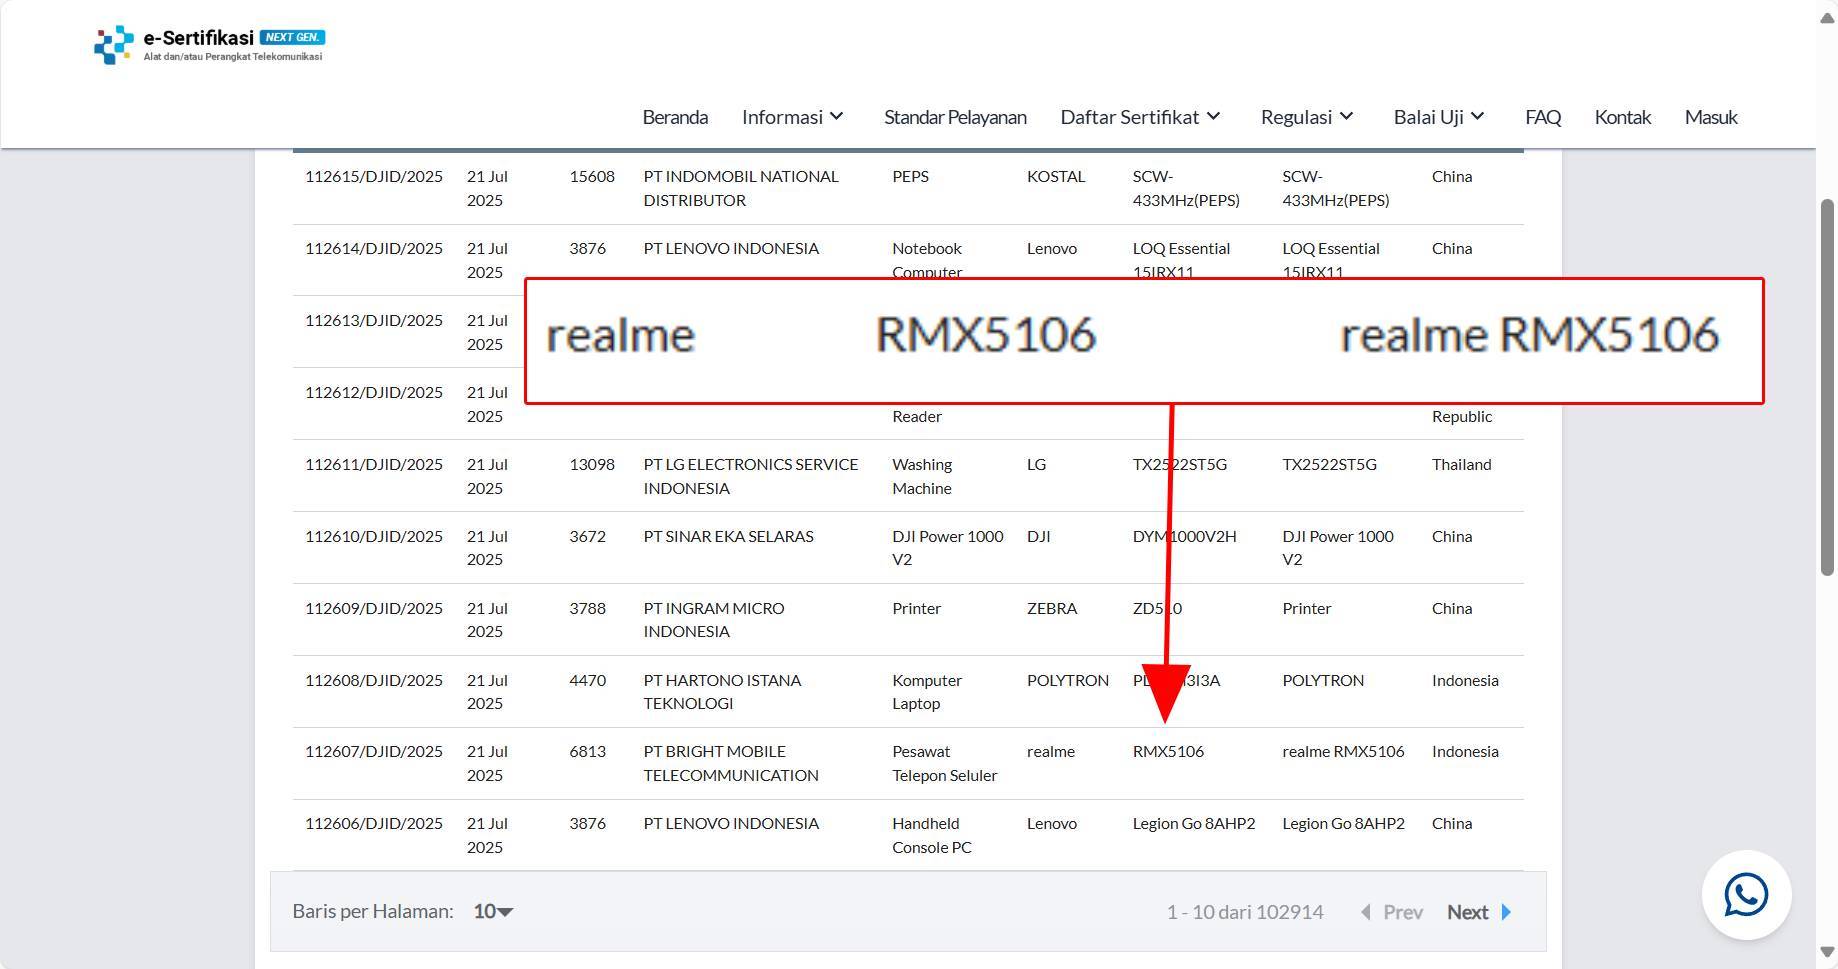Expand the Balai Uji menu
Viewport: 1838px width, 969px height.
click(1440, 117)
